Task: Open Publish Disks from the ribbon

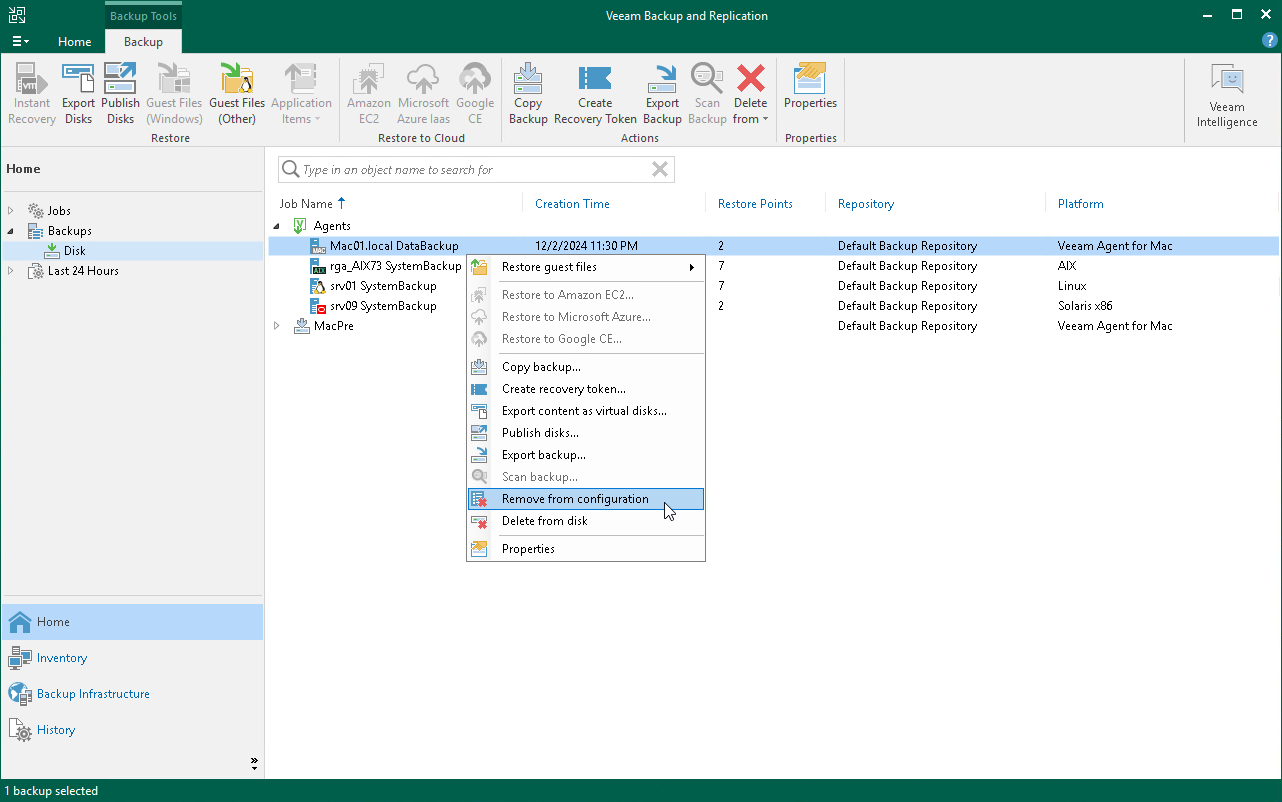Action: [x=120, y=92]
